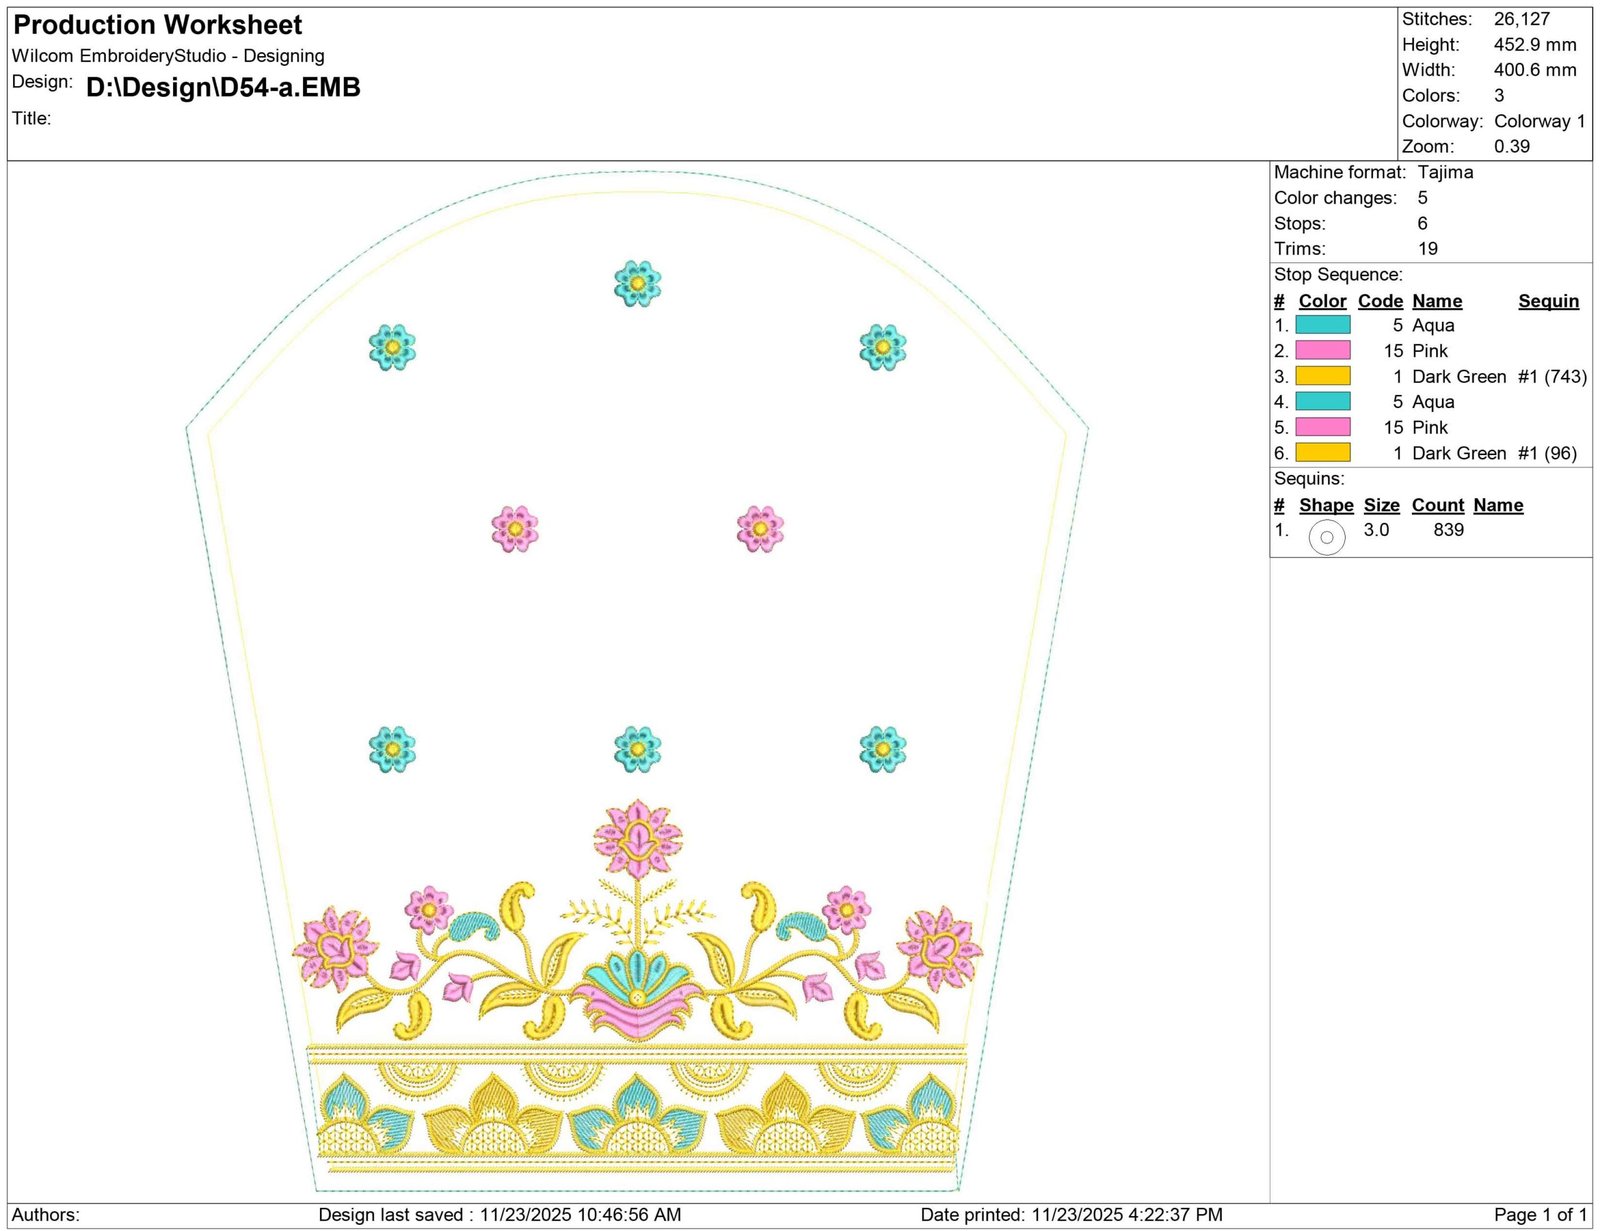Viewport: 1600px width, 1231px height.
Task: Click the upper left aqua flower motif
Action: tap(392, 347)
